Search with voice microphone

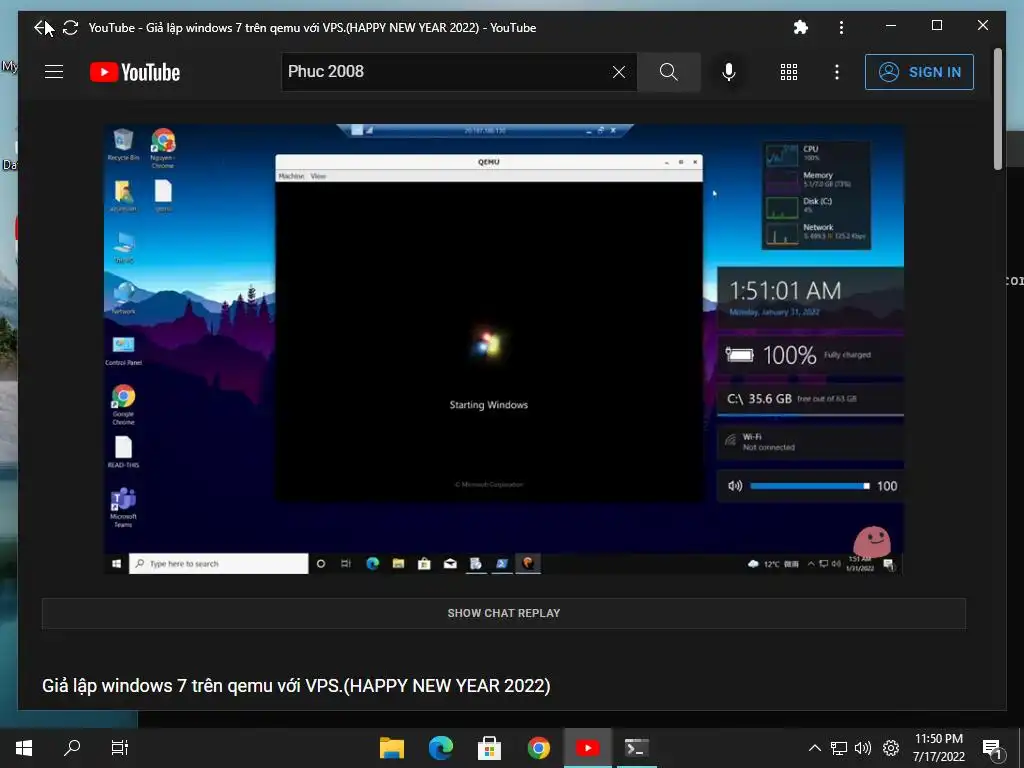click(729, 72)
